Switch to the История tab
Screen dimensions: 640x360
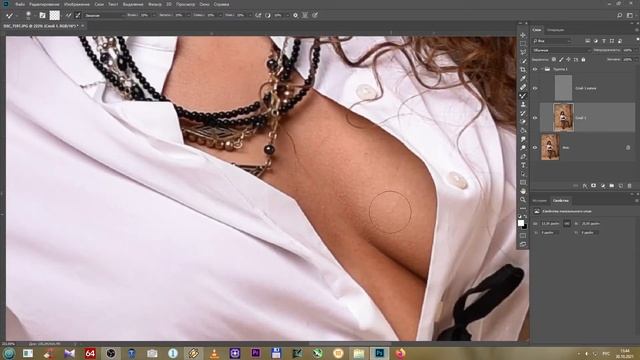coord(539,200)
